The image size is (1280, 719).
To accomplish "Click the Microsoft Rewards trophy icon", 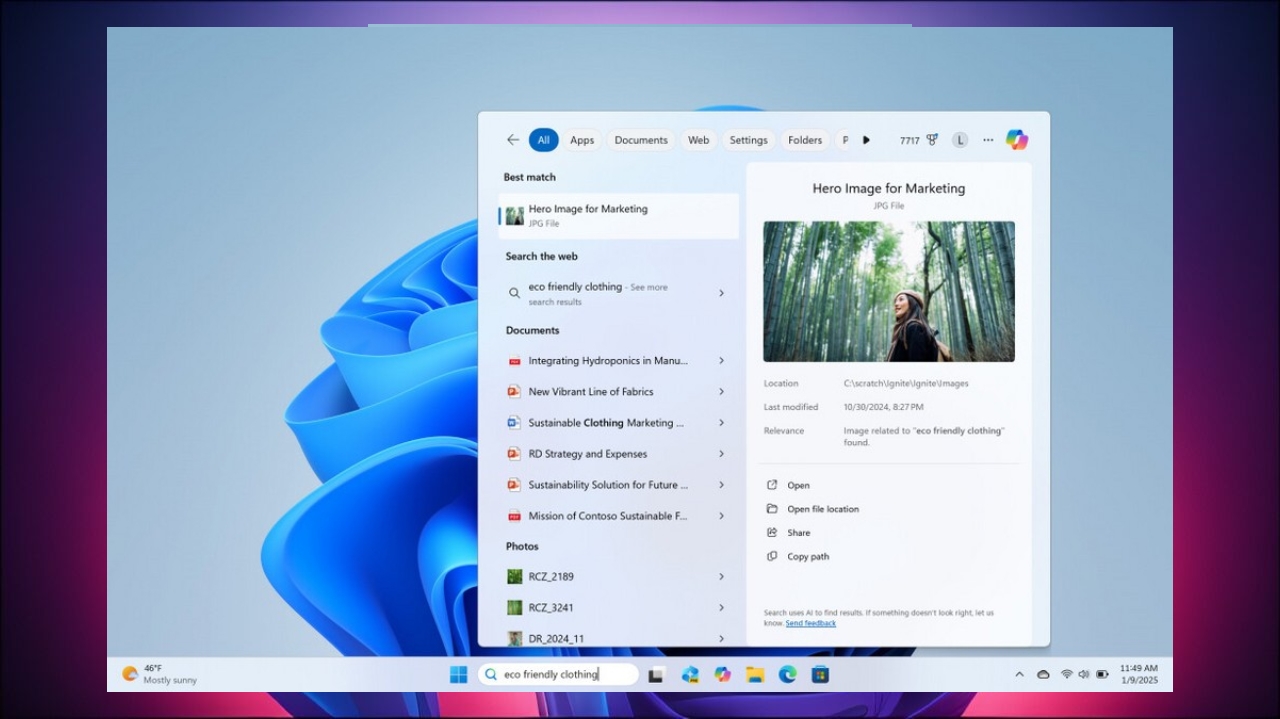I will [x=931, y=139].
